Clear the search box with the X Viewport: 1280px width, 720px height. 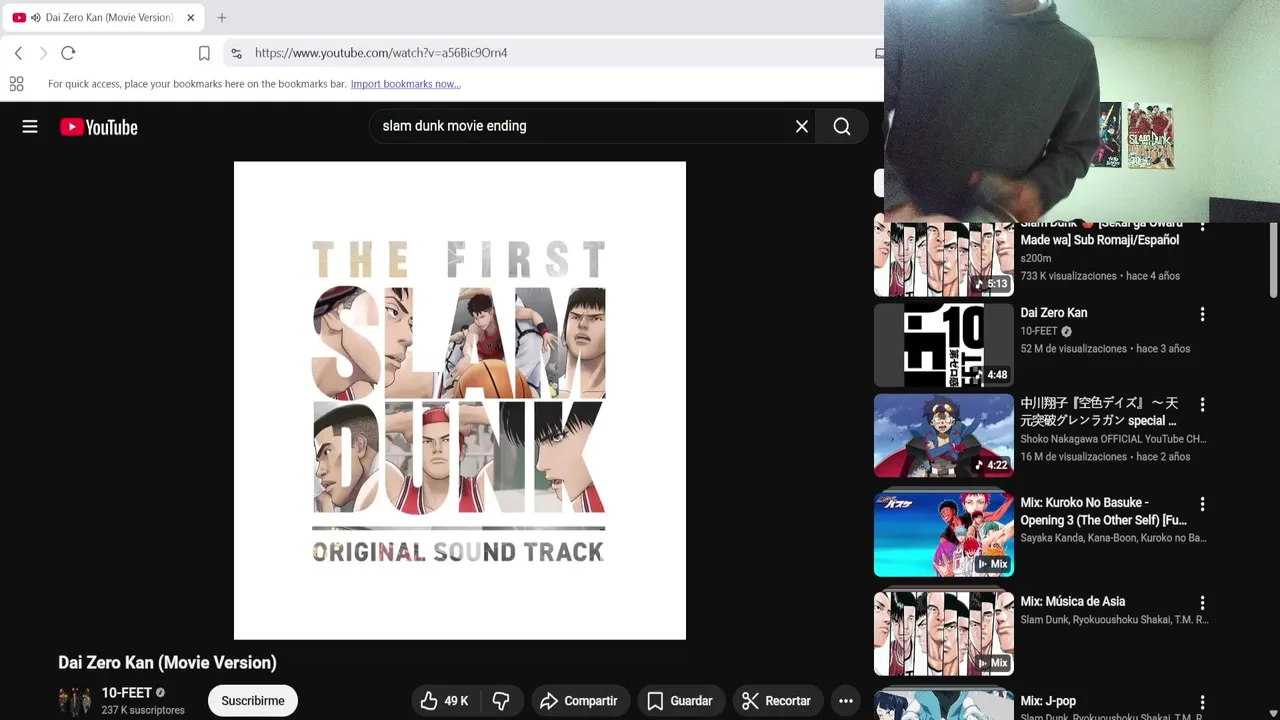click(802, 126)
